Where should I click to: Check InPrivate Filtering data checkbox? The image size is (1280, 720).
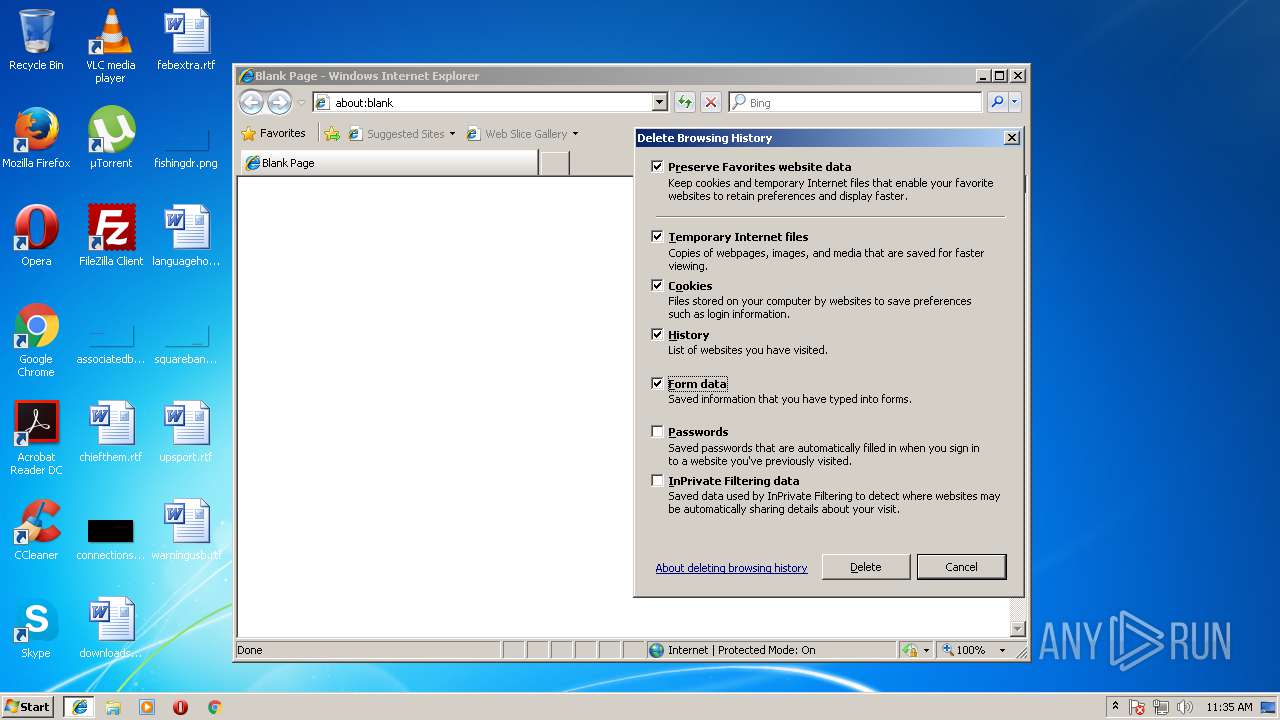[x=657, y=481]
